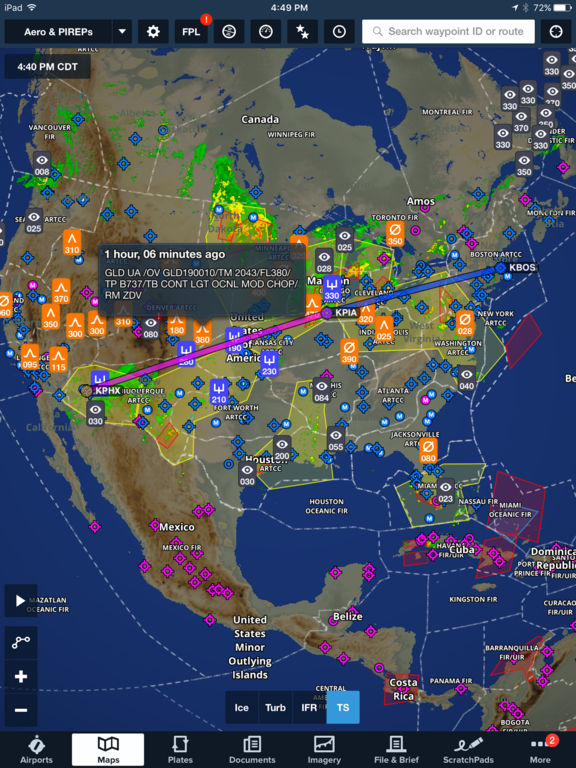Tap the battery 72% status indicator

point(552,8)
